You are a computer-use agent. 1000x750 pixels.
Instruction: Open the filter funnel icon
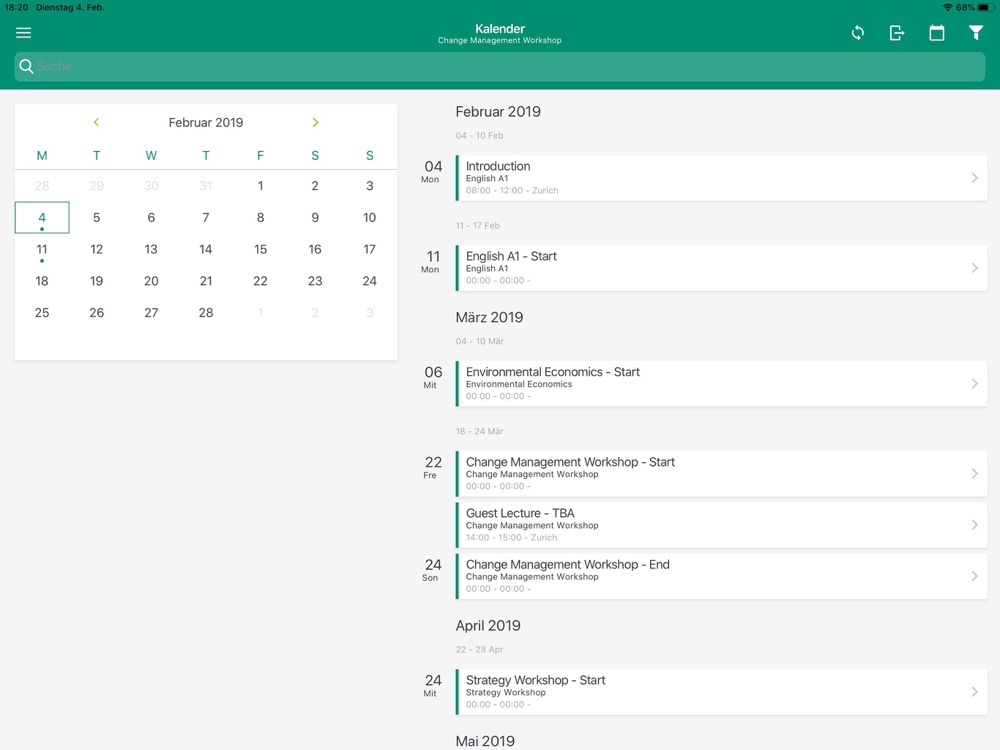pyautogui.click(x=976, y=33)
